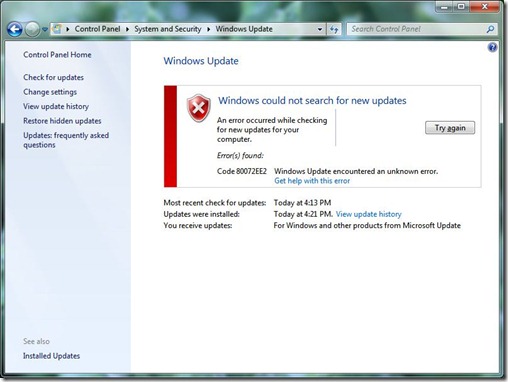Open Help via the blue question icon
508x382 pixels.
[492, 47]
